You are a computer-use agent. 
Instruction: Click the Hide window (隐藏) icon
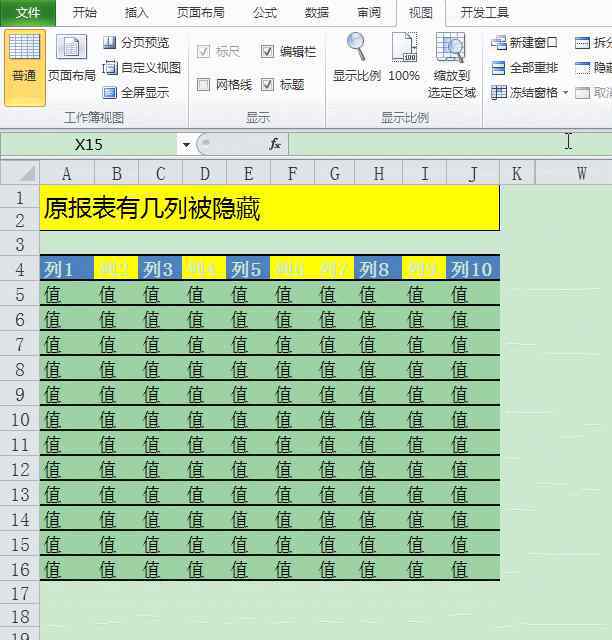582,68
